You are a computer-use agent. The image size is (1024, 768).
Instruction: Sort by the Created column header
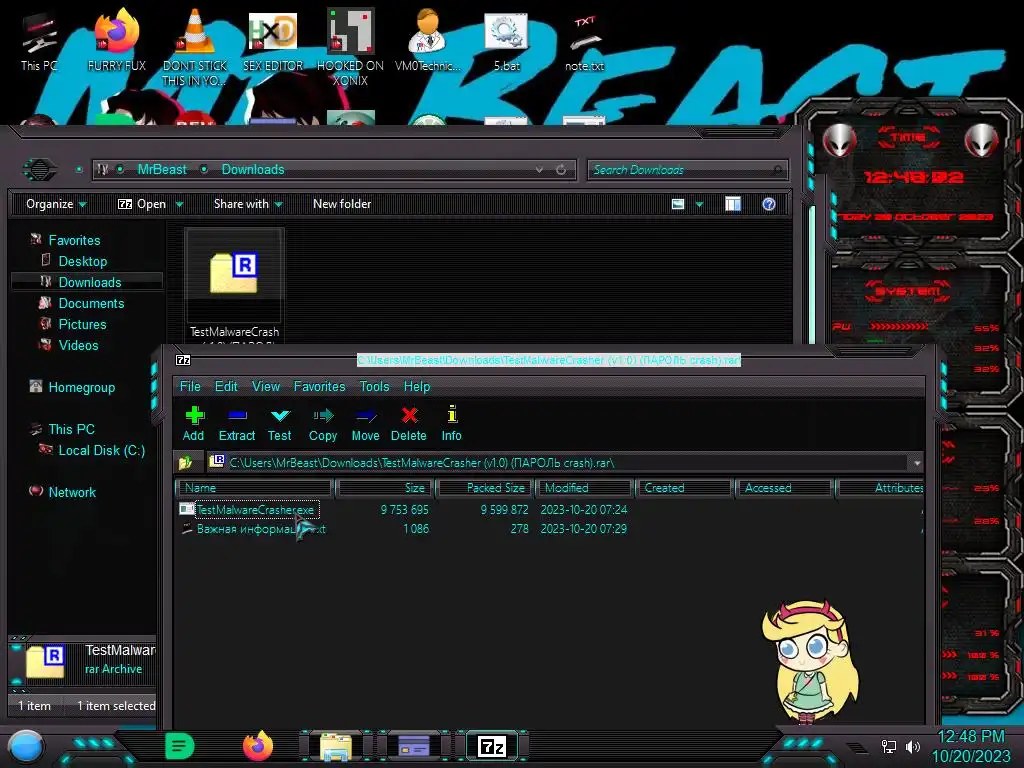pos(684,488)
